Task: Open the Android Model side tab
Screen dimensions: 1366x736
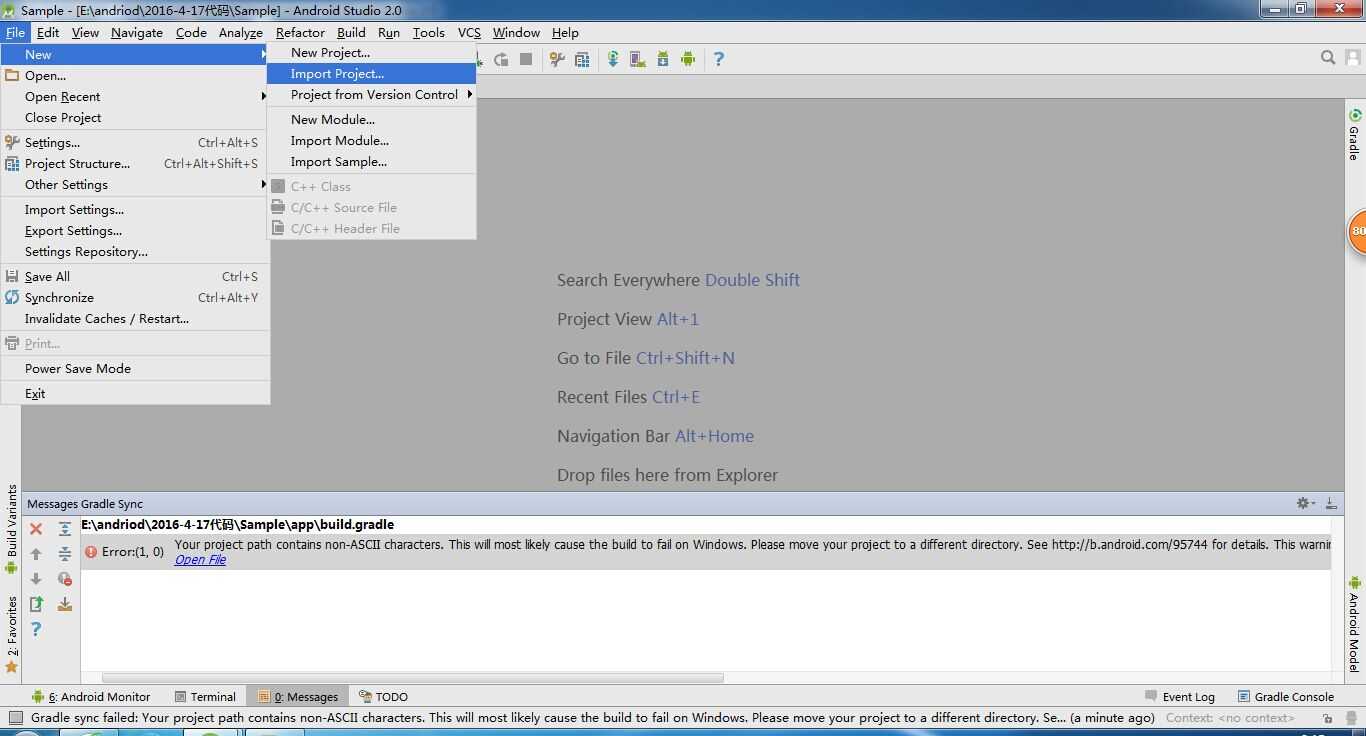Action: [x=1355, y=624]
